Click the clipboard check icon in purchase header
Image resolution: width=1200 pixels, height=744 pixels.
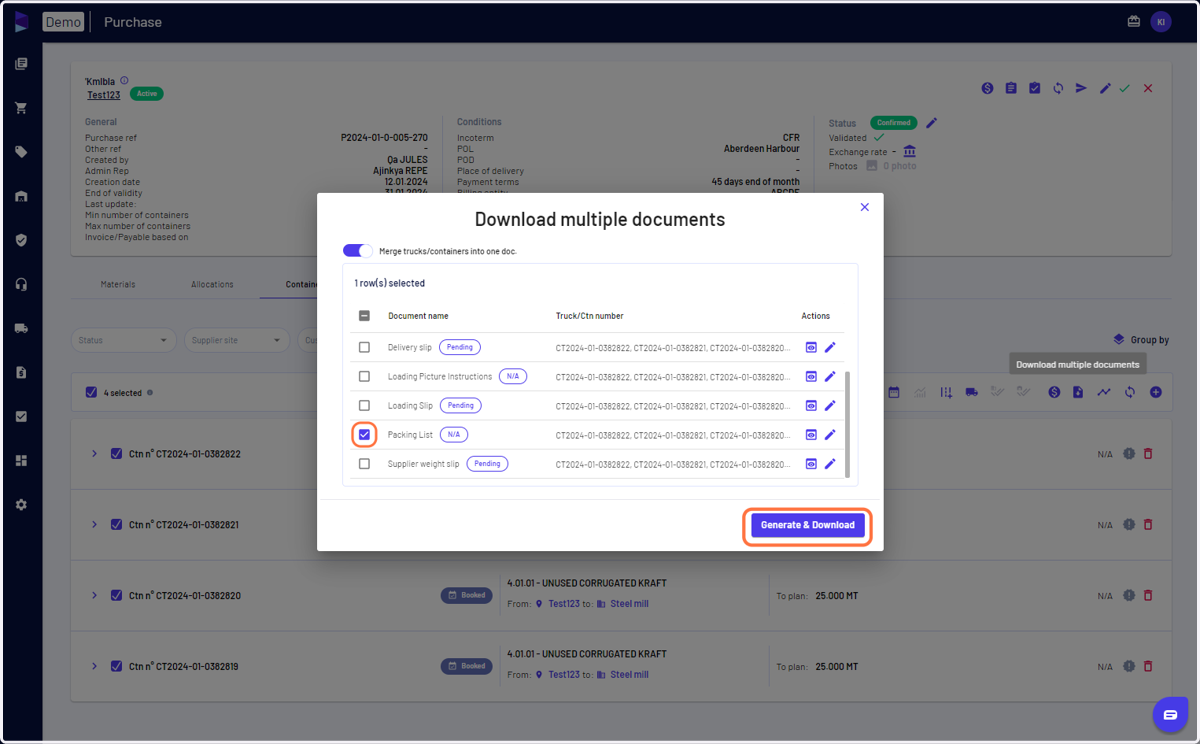(x=1034, y=88)
